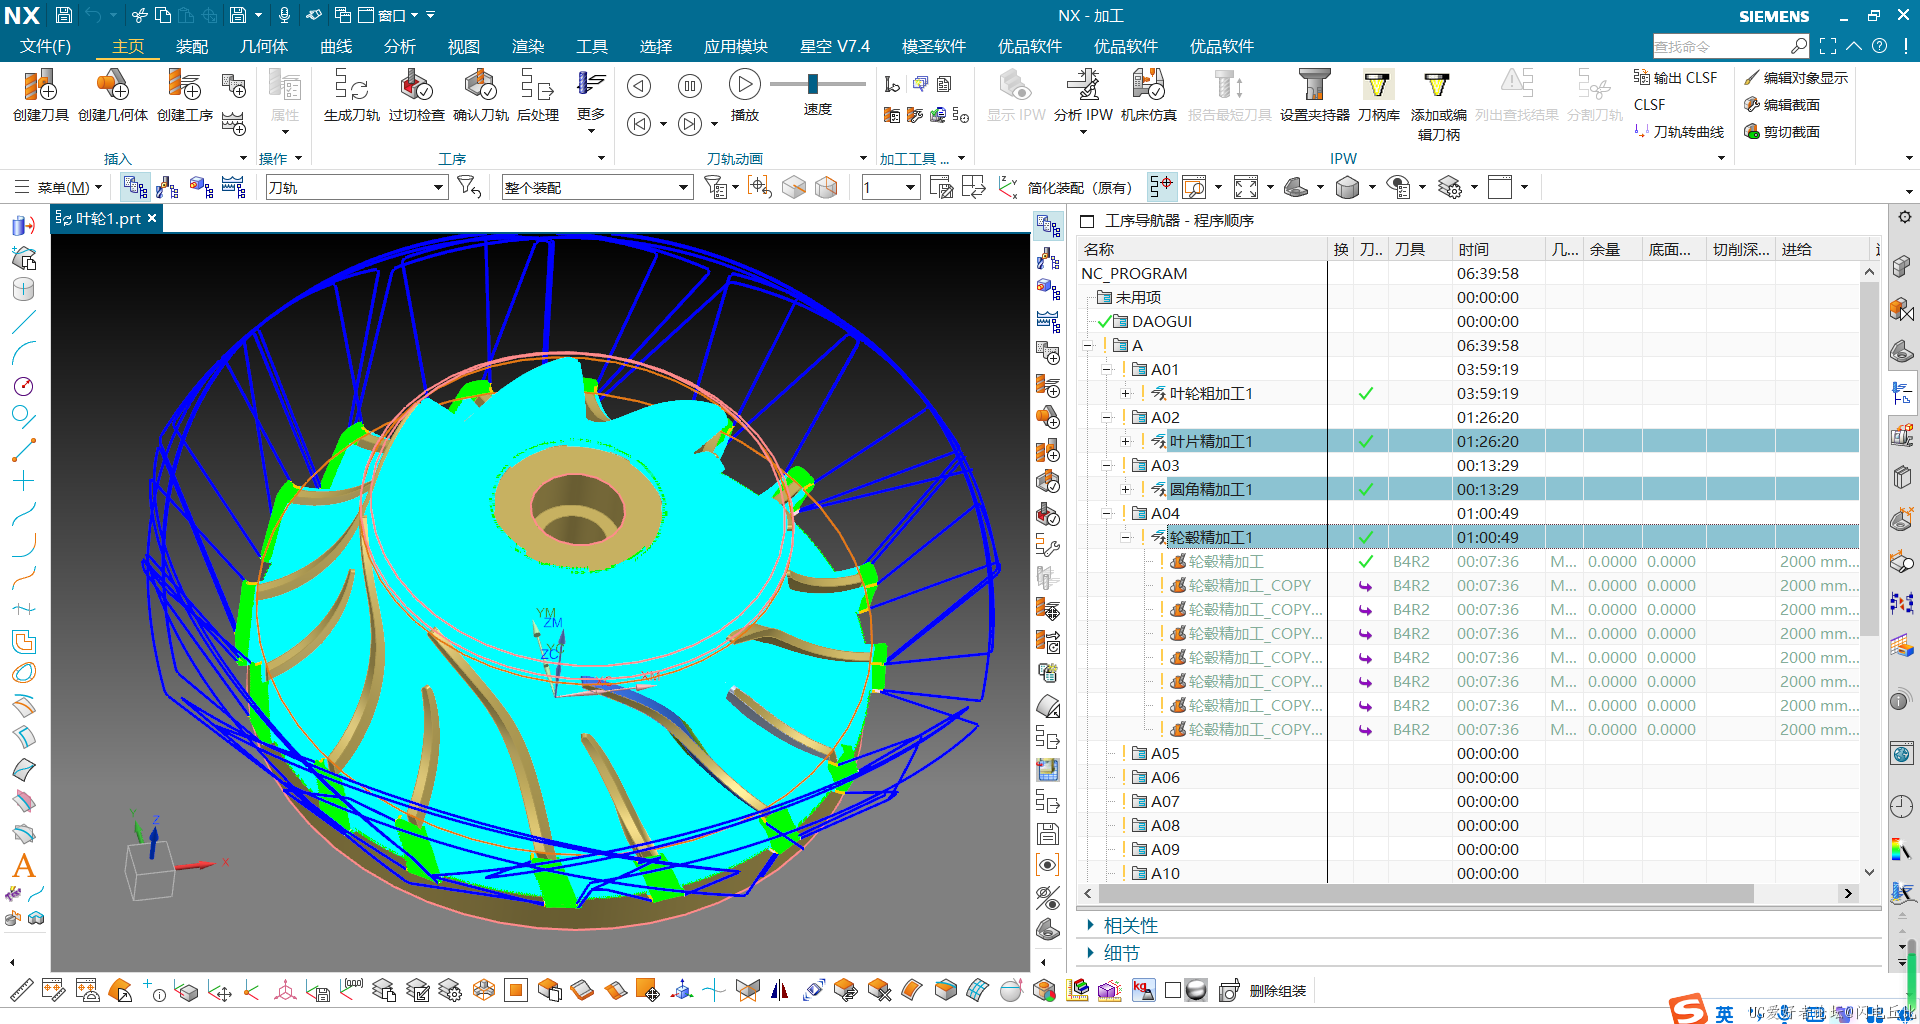Image resolution: width=1920 pixels, height=1024 pixels.
Task: Open the 刀柄库 holder library
Action: point(1378,96)
